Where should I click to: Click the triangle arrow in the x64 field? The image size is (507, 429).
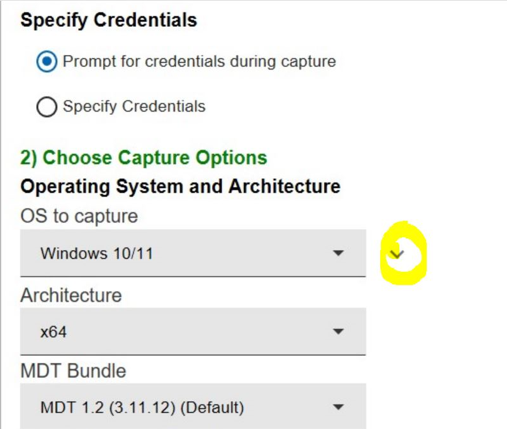[x=338, y=332]
